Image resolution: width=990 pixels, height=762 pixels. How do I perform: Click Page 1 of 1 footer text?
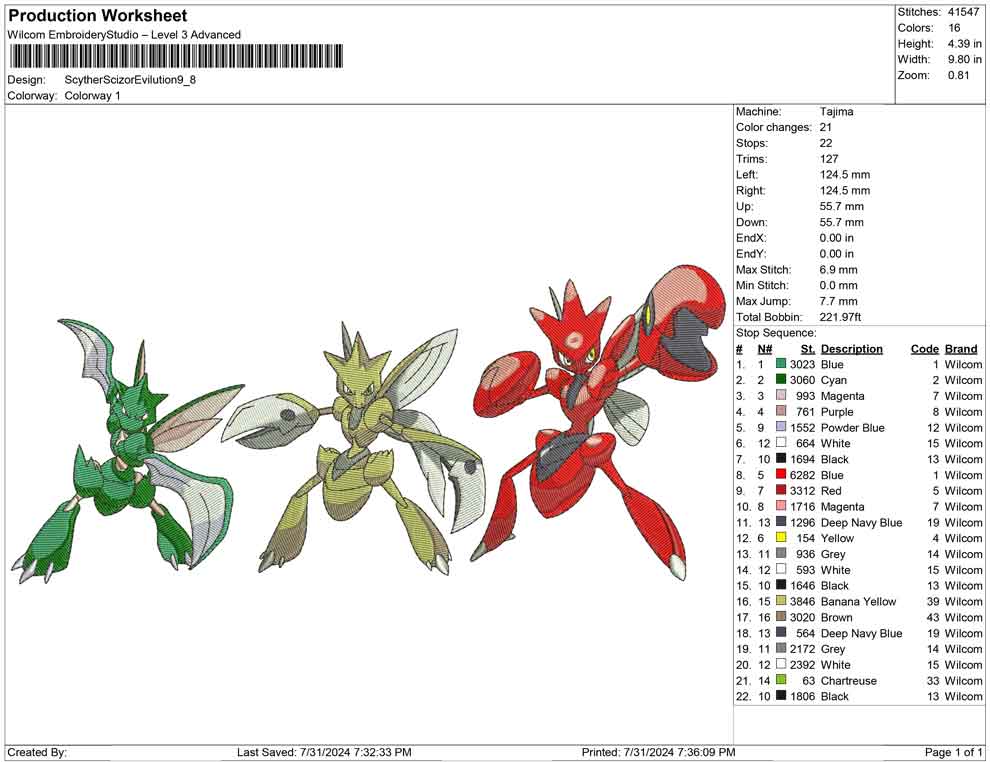tap(953, 752)
